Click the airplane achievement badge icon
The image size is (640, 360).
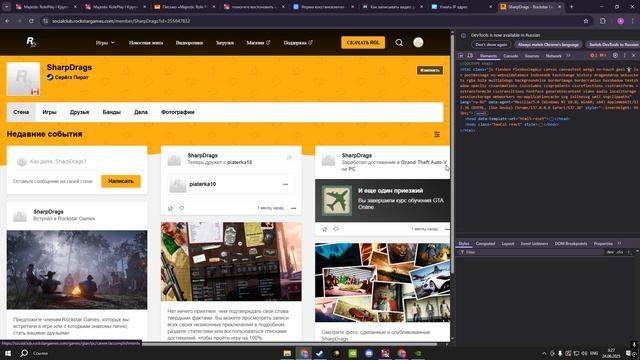336,201
